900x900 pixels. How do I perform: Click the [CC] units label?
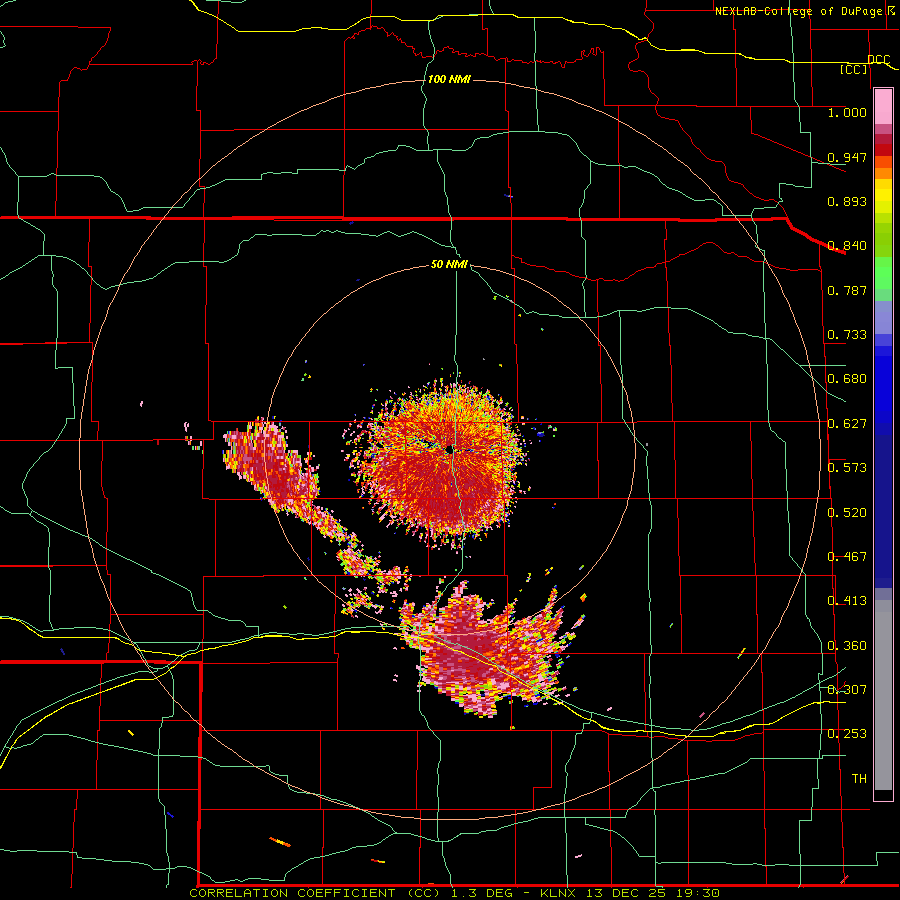click(854, 69)
